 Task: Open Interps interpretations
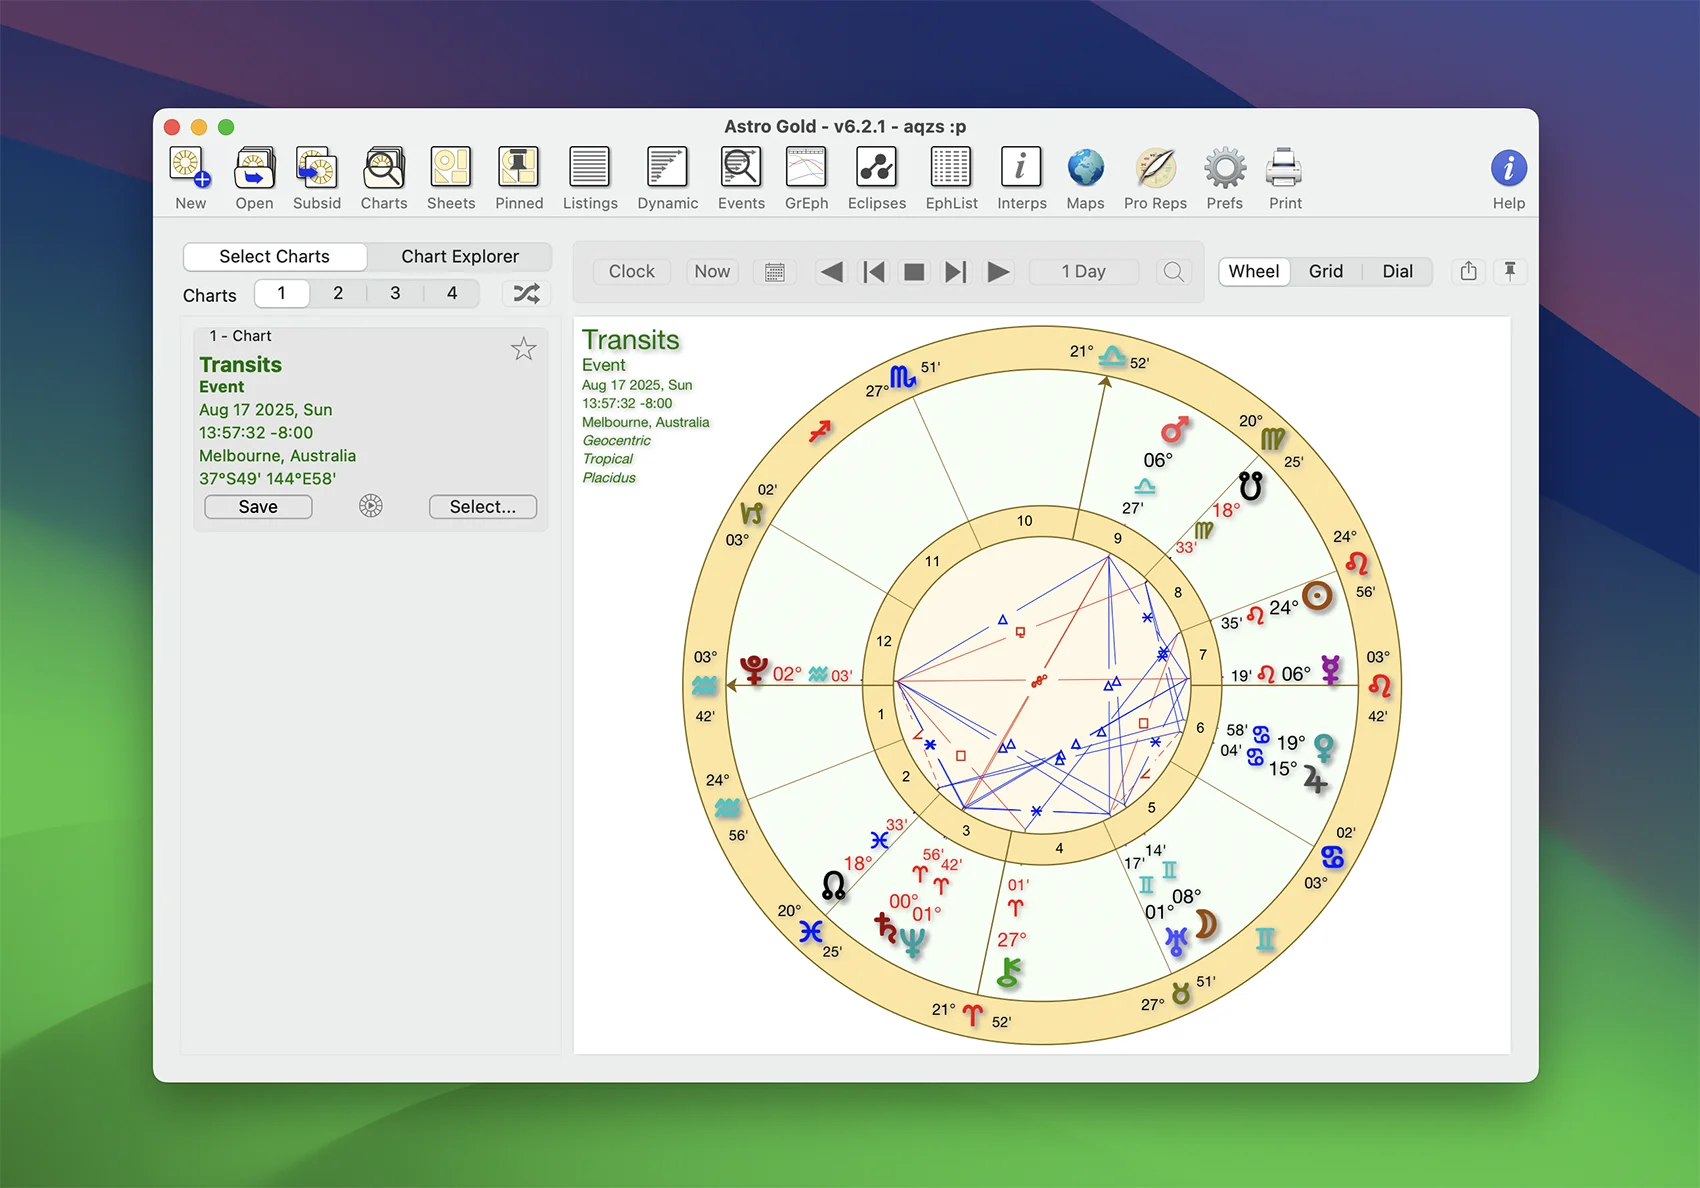click(1021, 178)
